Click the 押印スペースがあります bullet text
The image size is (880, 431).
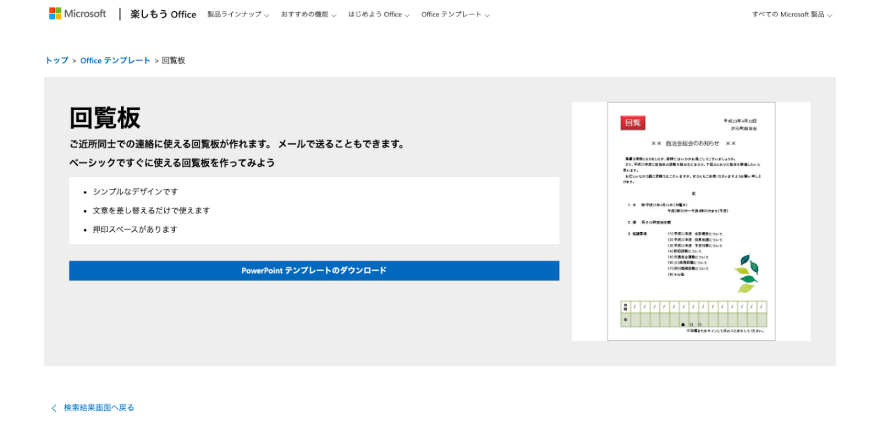(x=135, y=229)
